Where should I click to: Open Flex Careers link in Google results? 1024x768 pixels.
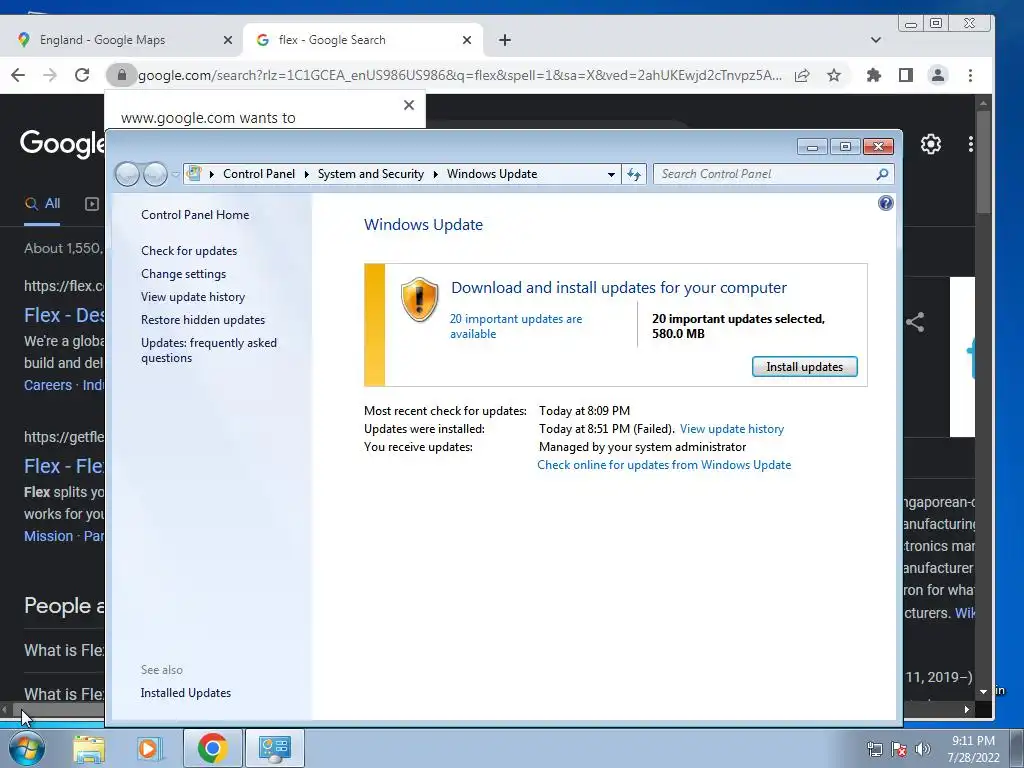[48, 385]
